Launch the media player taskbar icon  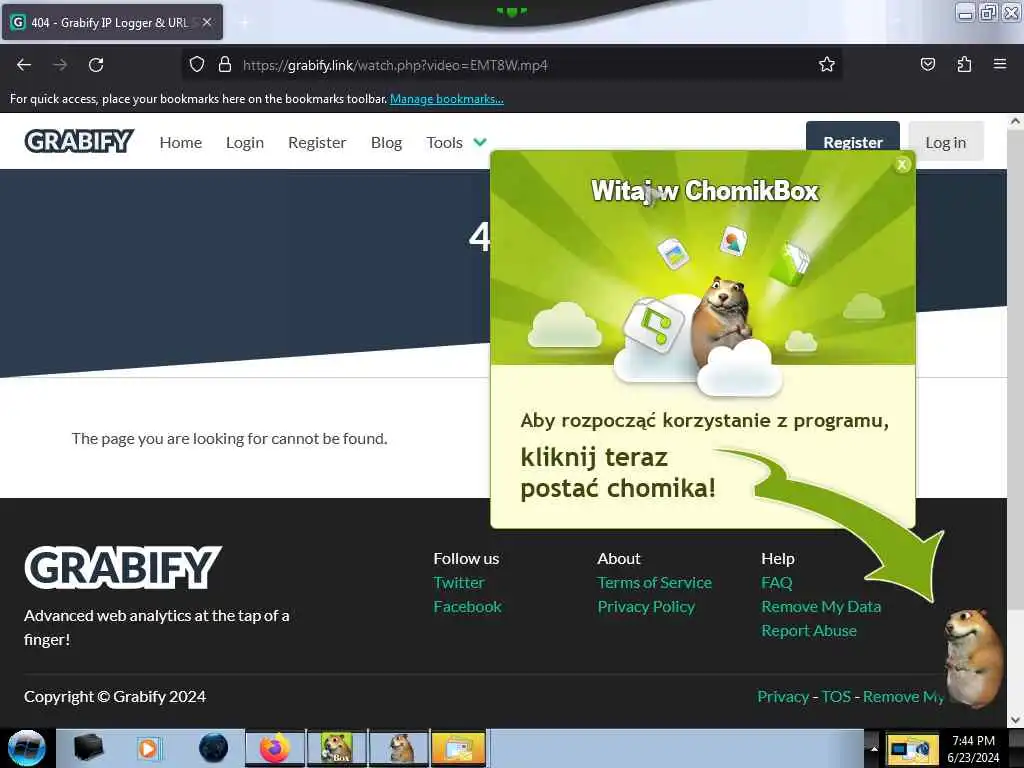148,748
